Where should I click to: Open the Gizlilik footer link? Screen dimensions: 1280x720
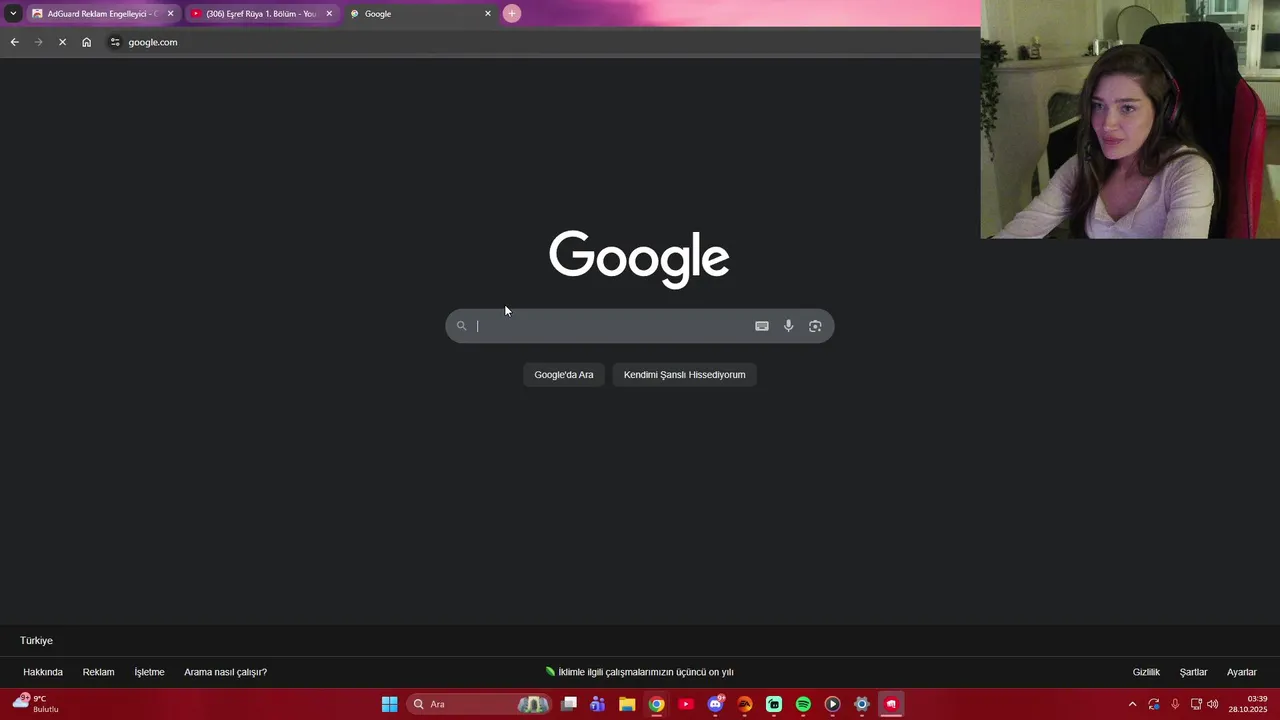(x=1146, y=672)
